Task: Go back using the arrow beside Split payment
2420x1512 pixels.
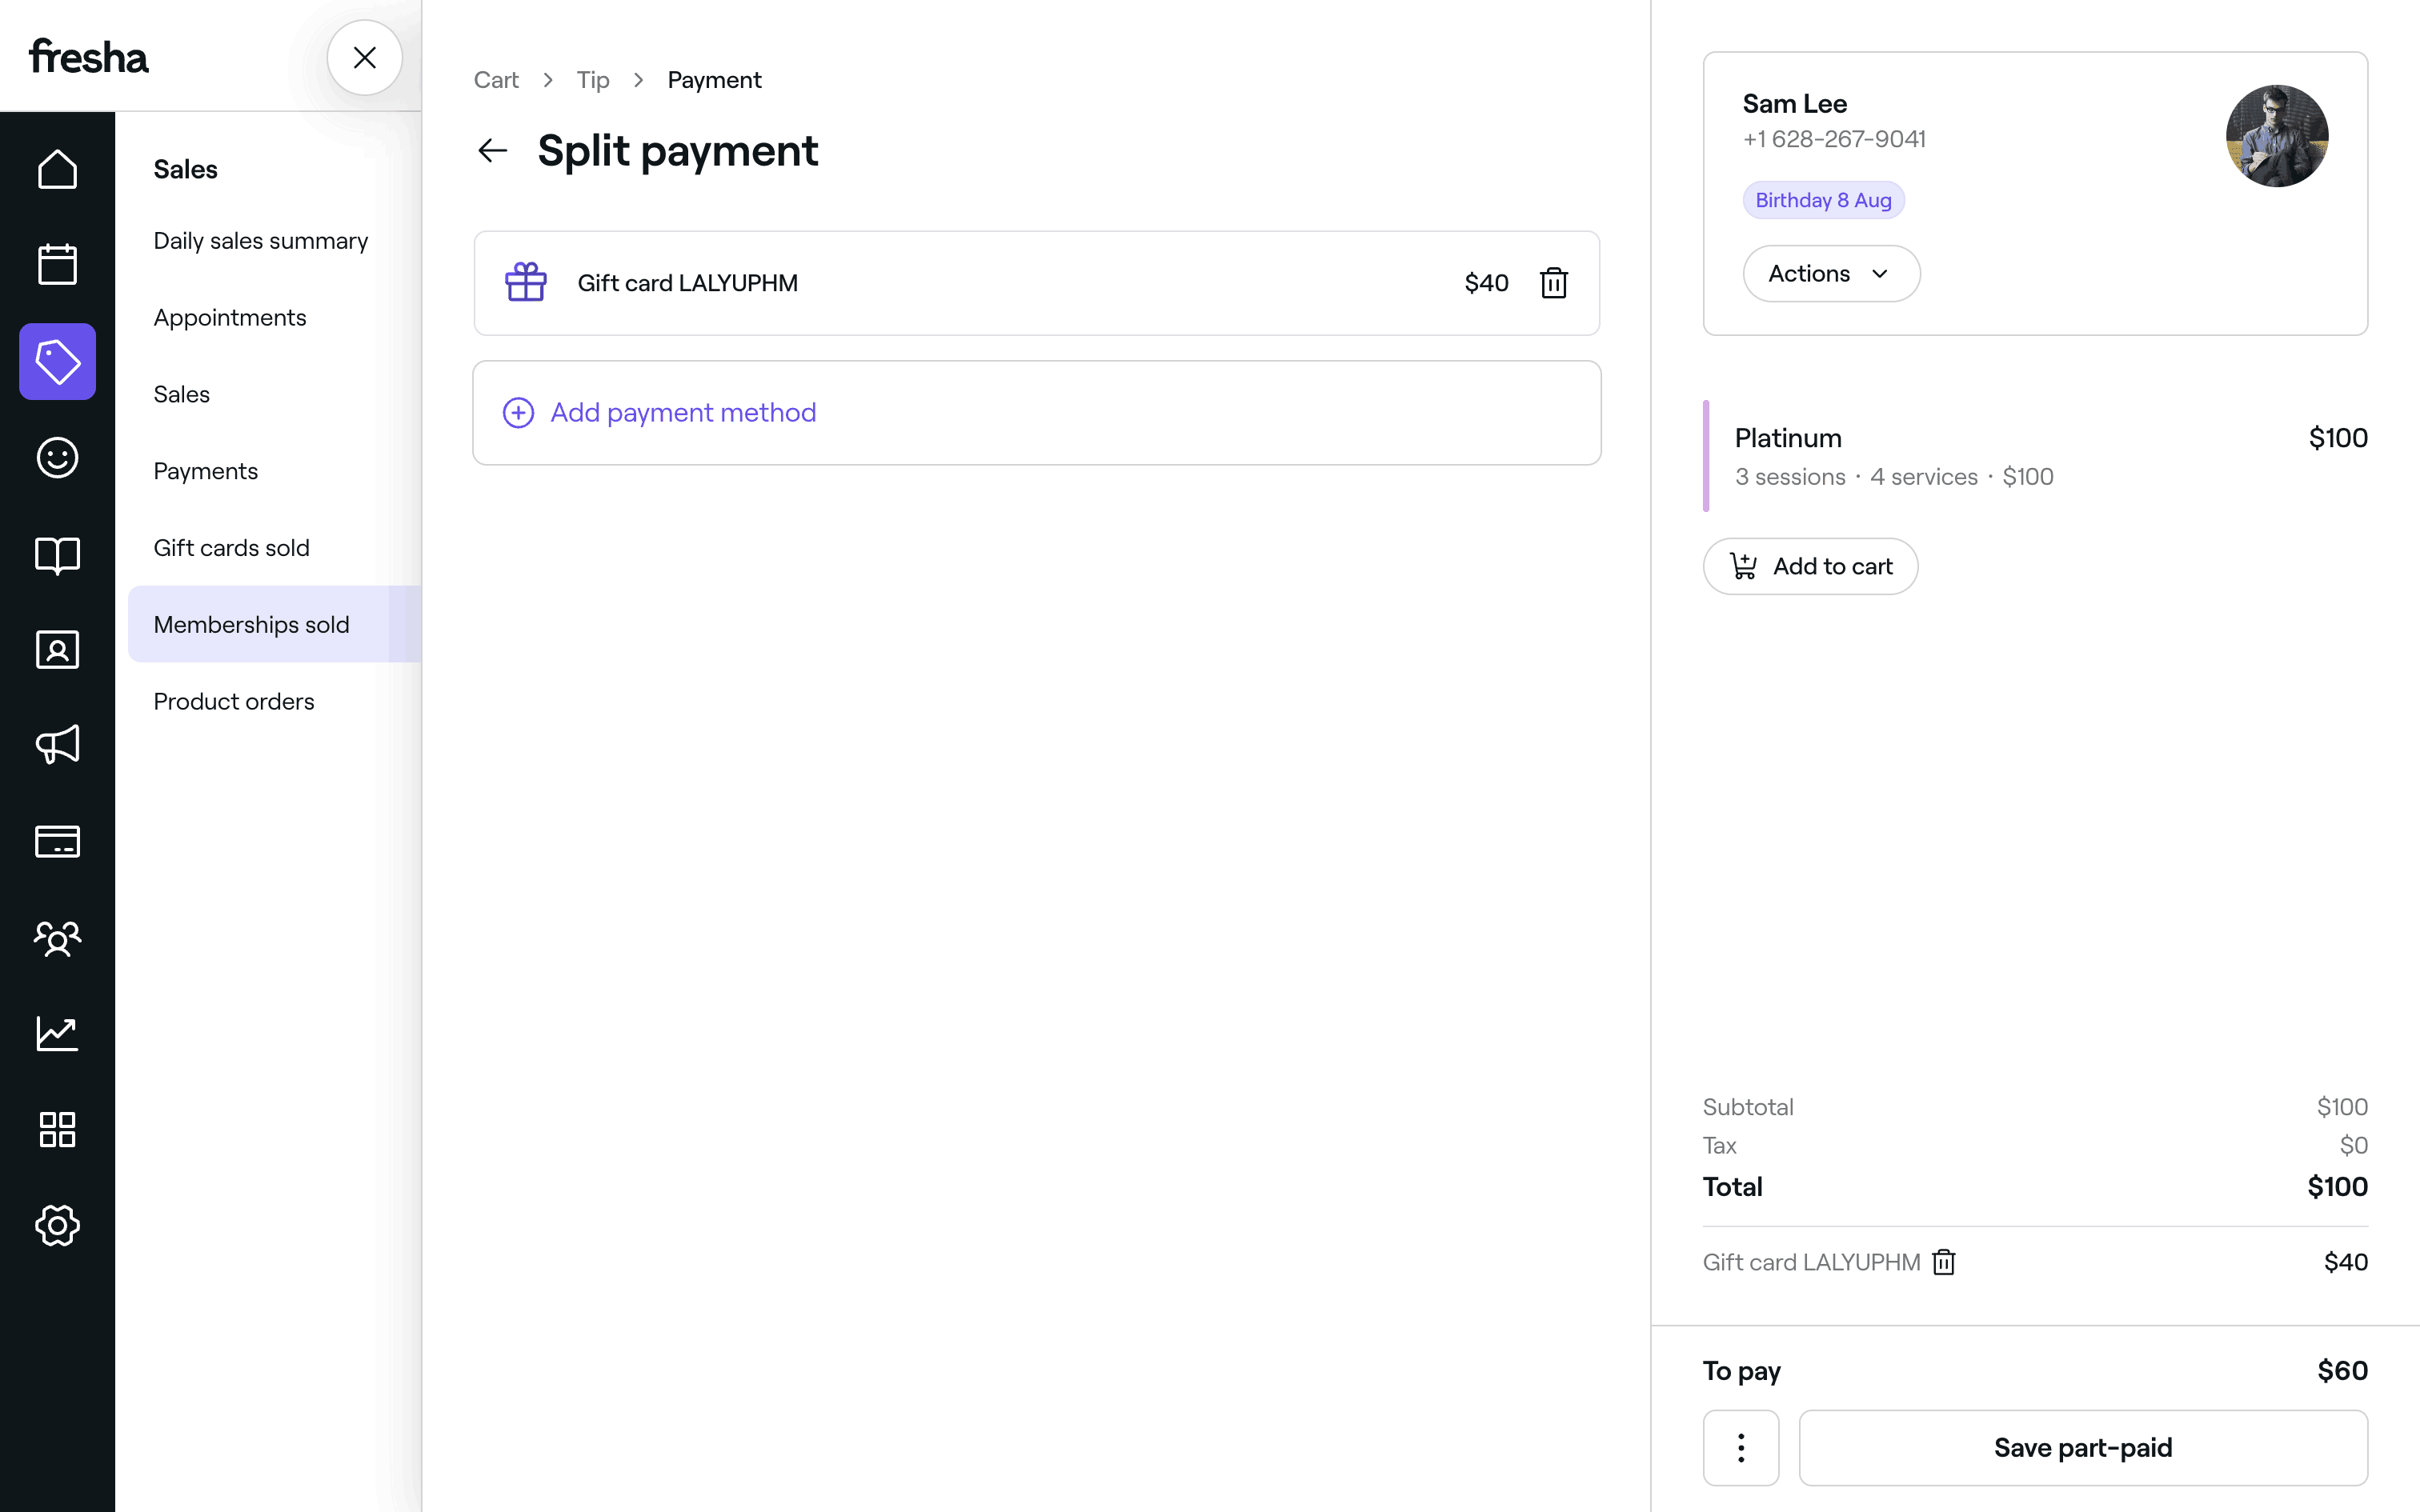Action: click(492, 151)
